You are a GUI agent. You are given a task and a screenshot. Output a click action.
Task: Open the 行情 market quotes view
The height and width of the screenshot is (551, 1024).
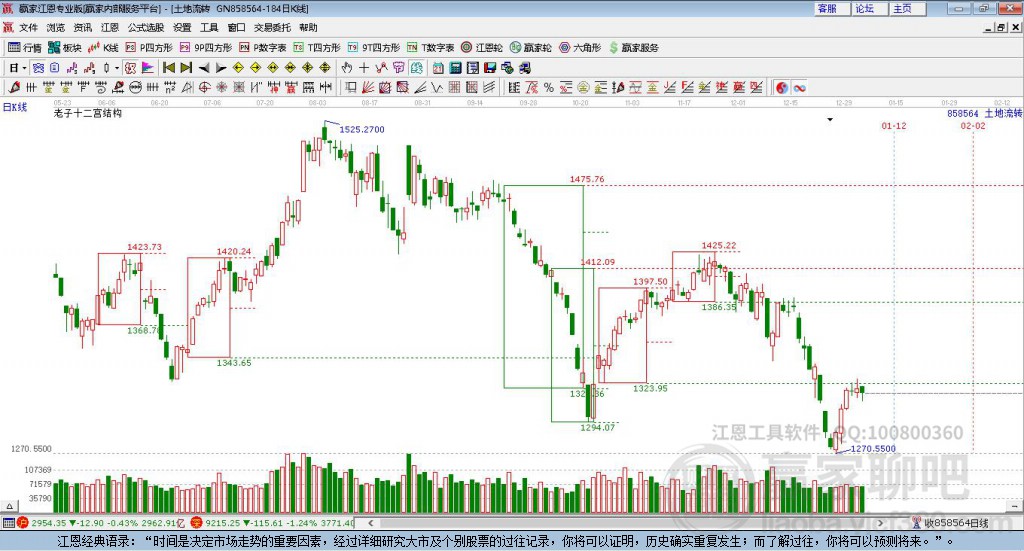coord(24,48)
